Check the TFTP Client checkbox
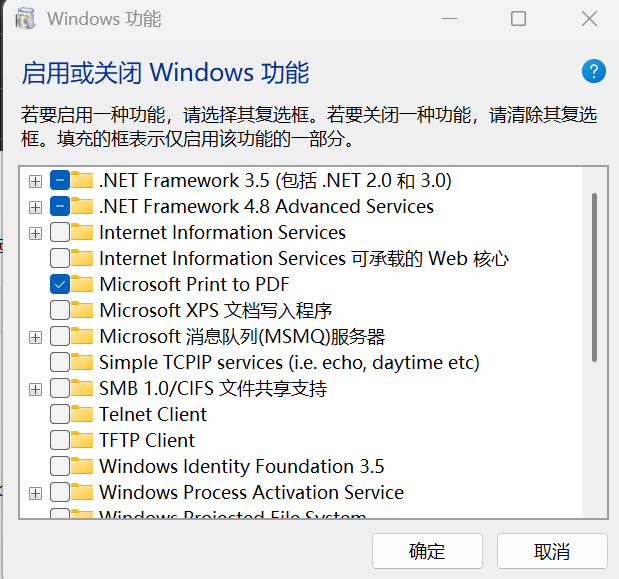 (x=59, y=440)
